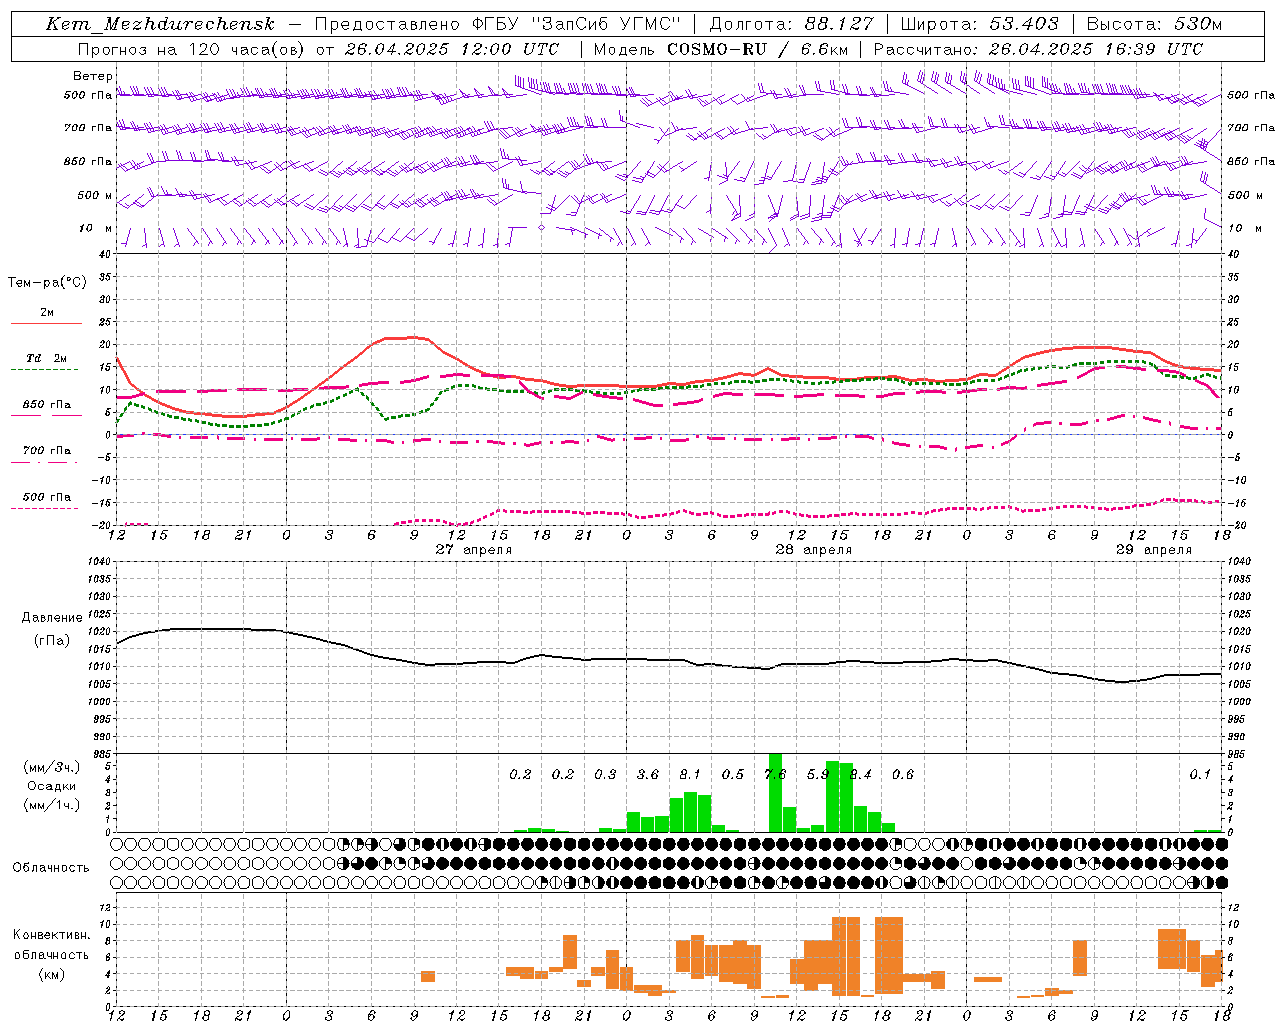The height and width of the screenshot is (1024, 1280).
Task: Click "Прогноз на 120 часа(ов)" forecast label
Action: (191, 49)
